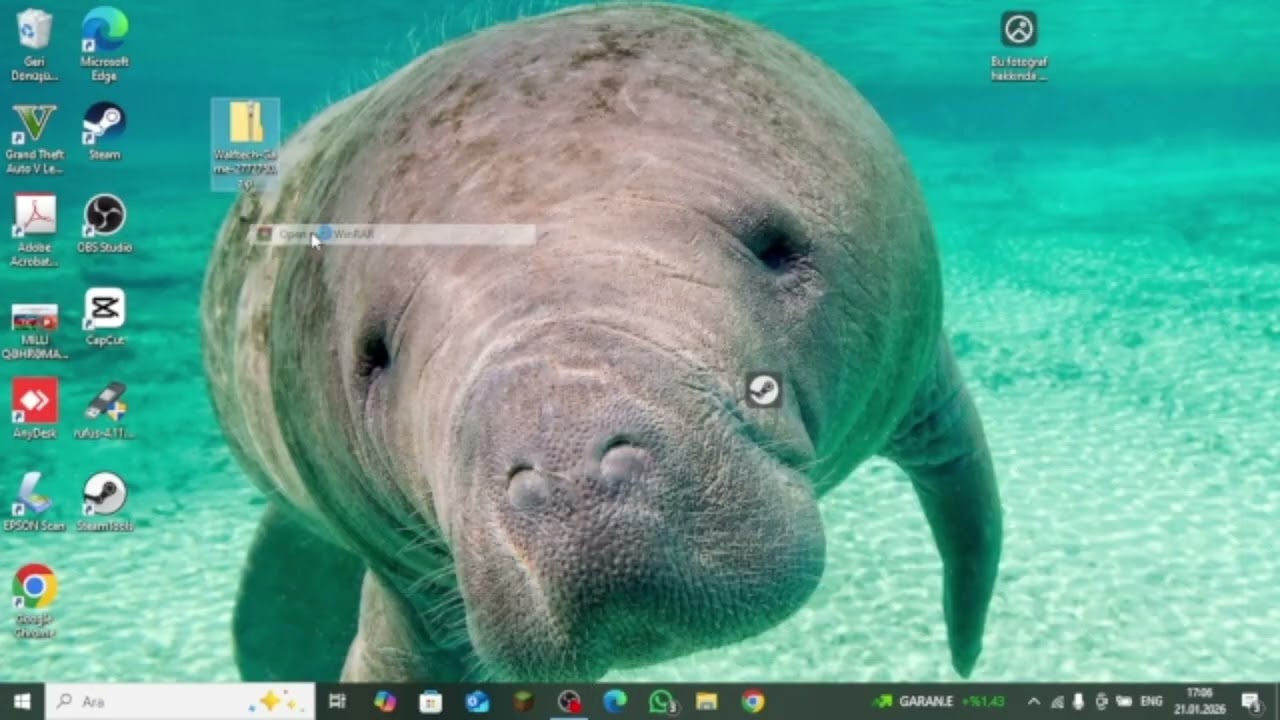Select the Google Chrome desktop shortcut
Screen dimensions: 1280x720
(x=35, y=601)
